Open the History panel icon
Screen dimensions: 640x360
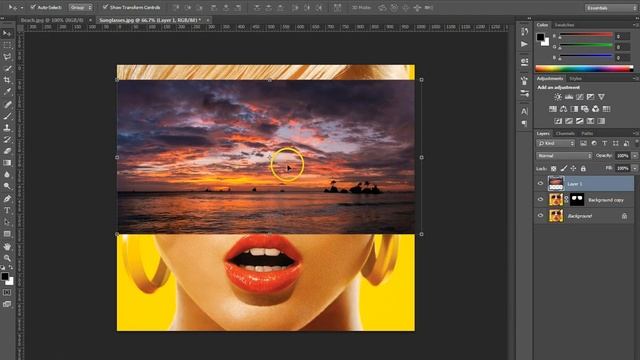tap(524, 31)
